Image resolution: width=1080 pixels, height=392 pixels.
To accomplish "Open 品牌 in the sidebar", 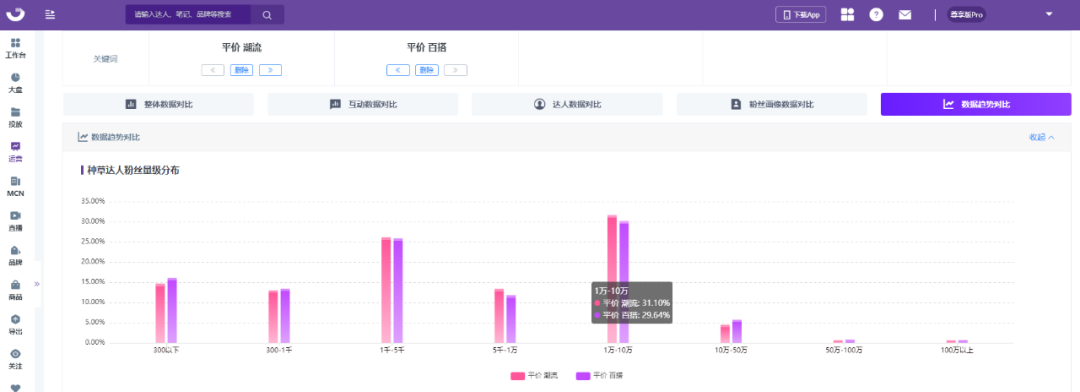I will click(15, 255).
